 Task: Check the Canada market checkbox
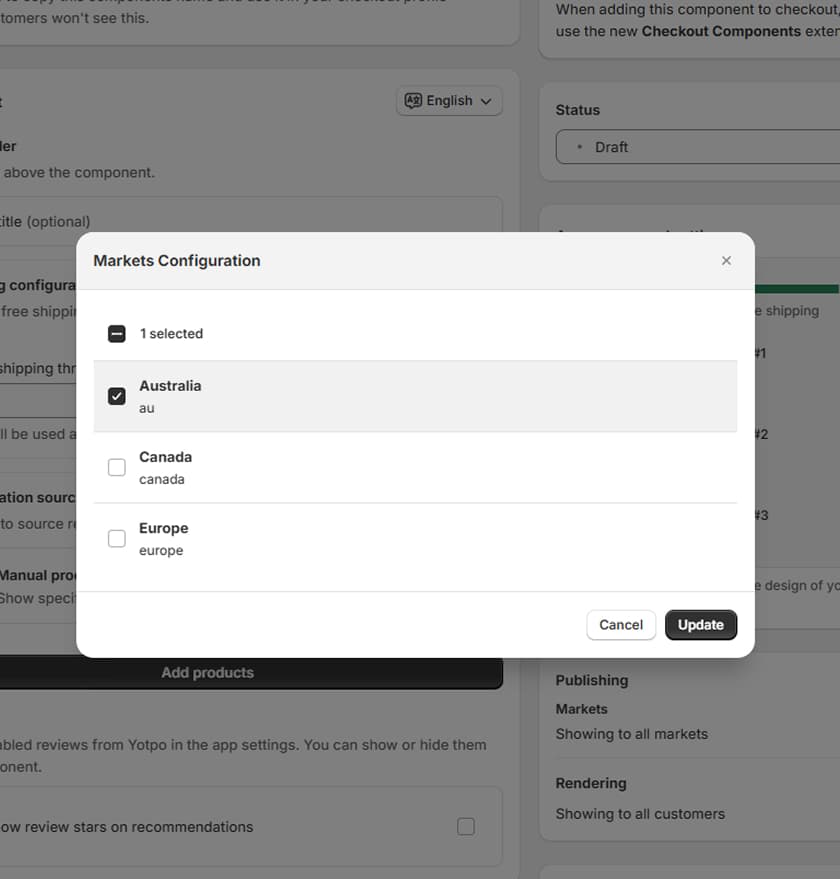click(116, 467)
